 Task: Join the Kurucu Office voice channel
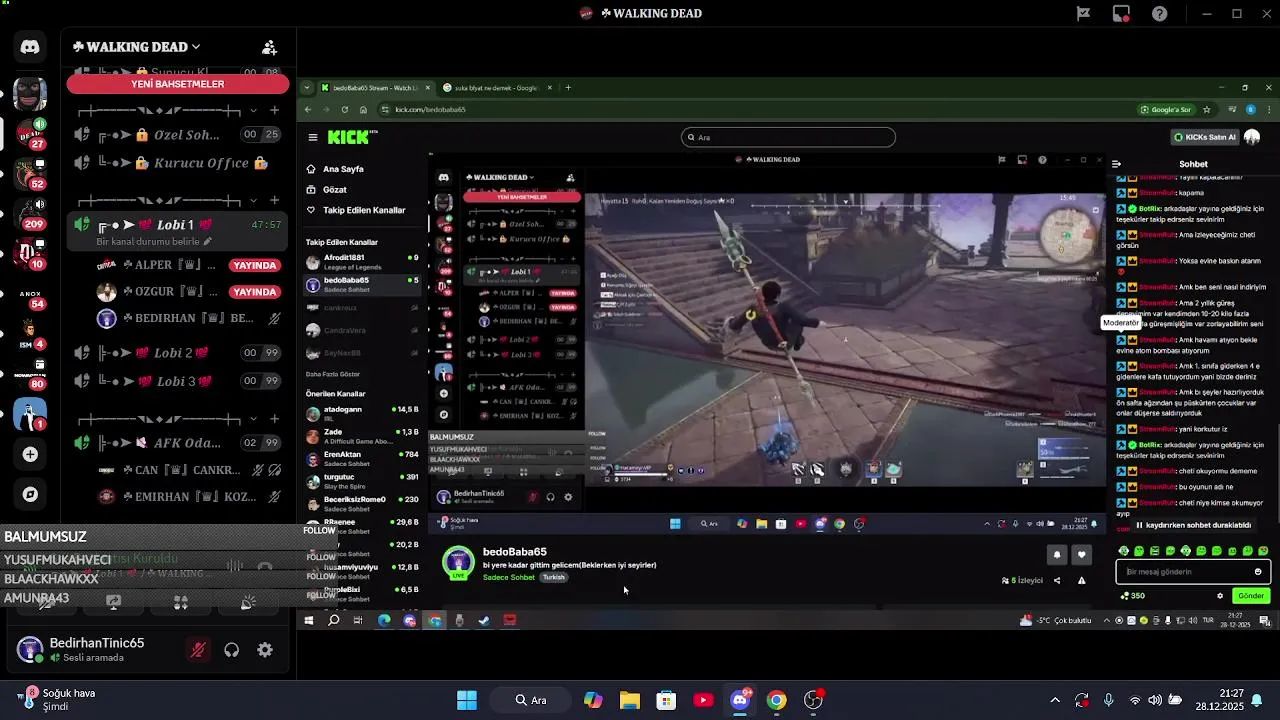point(178,163)
